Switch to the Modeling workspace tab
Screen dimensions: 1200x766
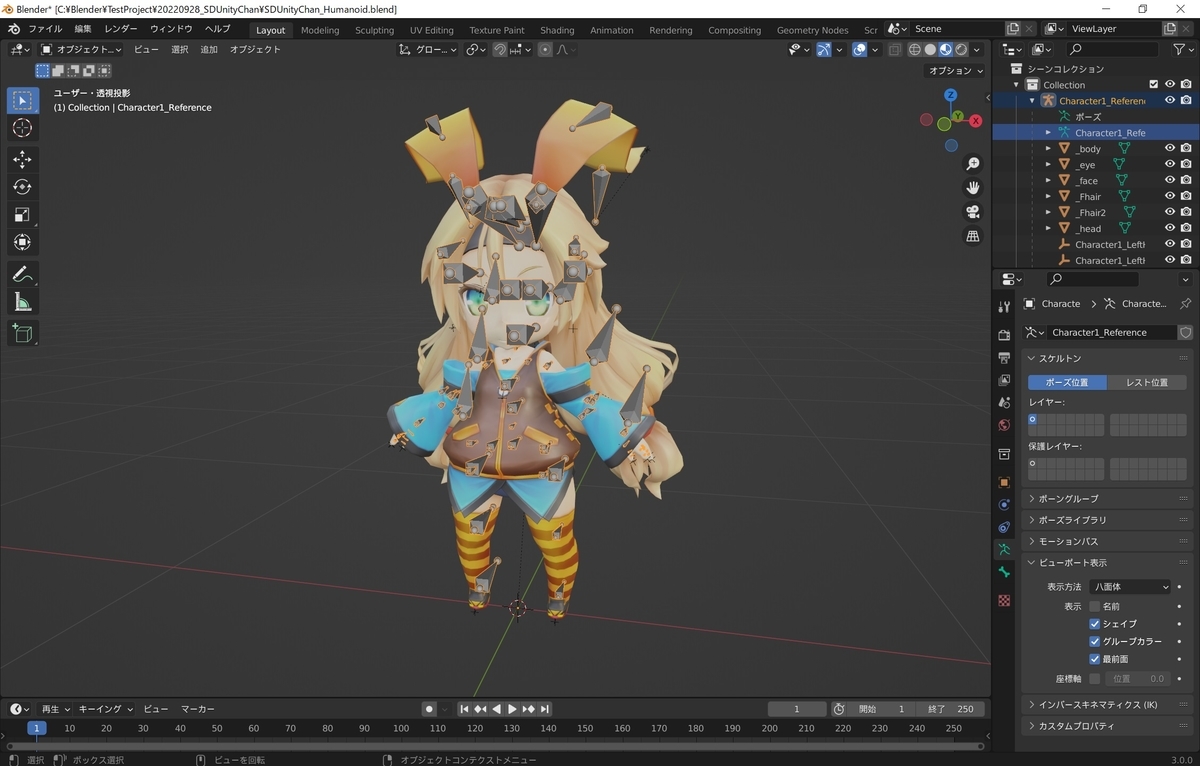(x=320, y=30)
